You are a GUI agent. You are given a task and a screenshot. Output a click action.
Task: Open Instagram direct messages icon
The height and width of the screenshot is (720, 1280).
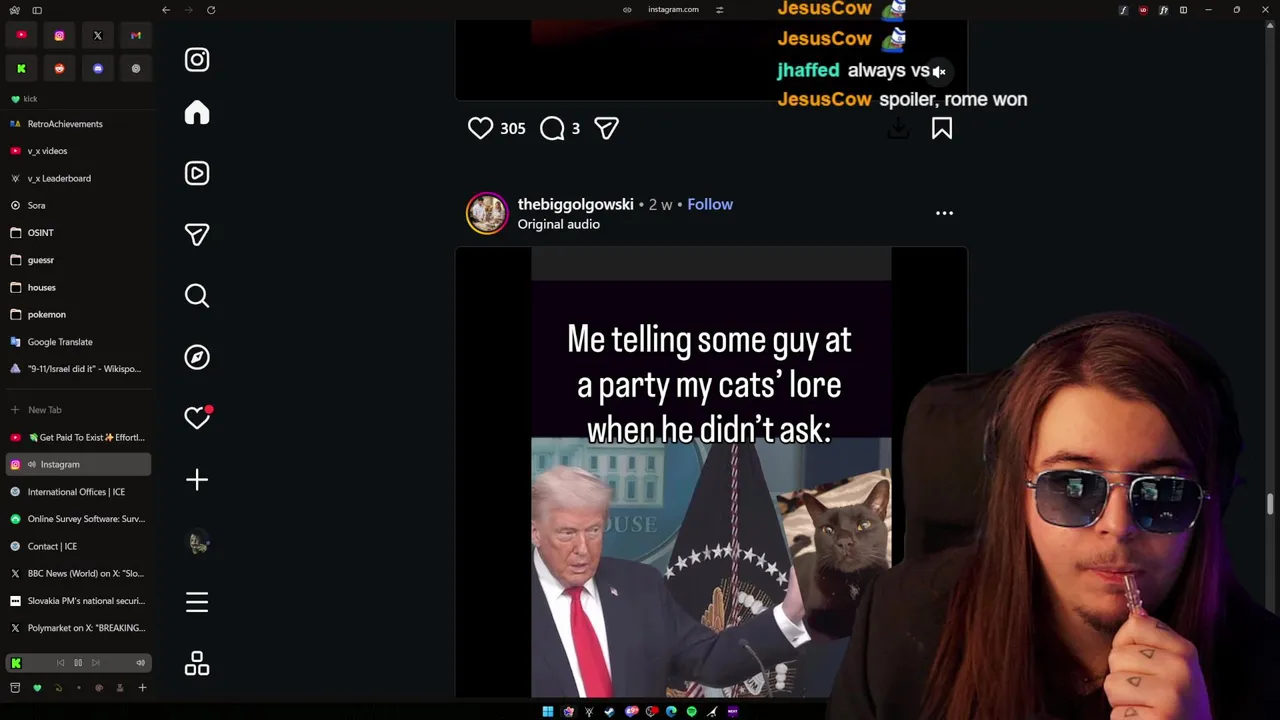point(197,234)
